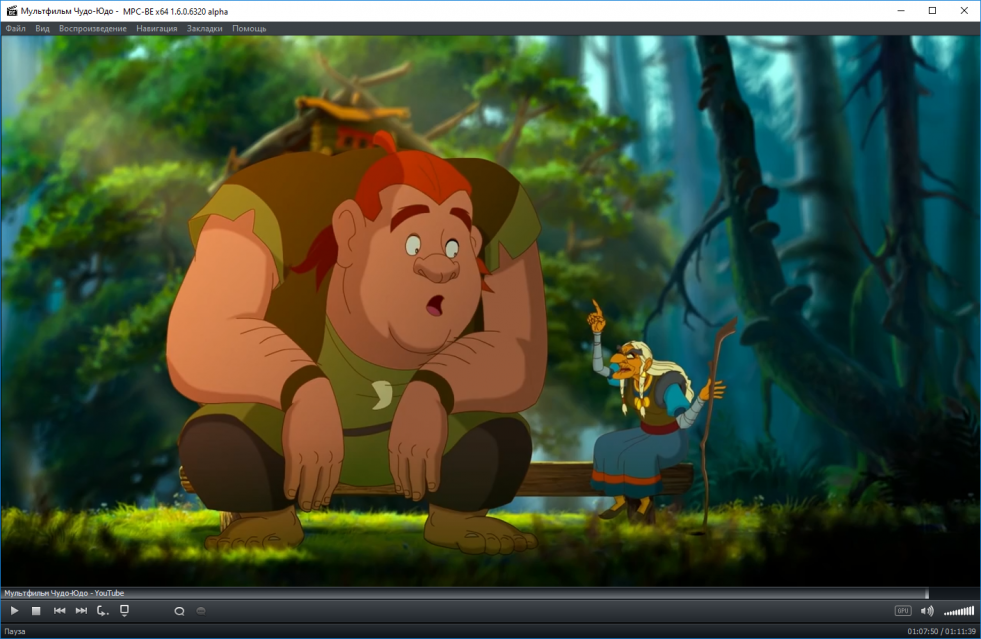Screen dimensions: 981x639
Task: Open the Закладки menu
Action: click(204, 28)
